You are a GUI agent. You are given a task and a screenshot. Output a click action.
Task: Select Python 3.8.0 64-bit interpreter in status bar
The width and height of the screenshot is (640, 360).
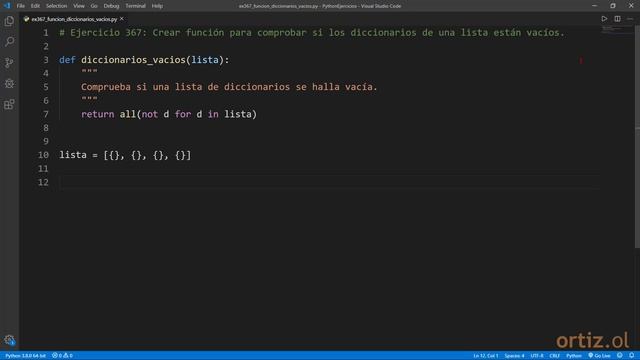(x=25, y=356)
